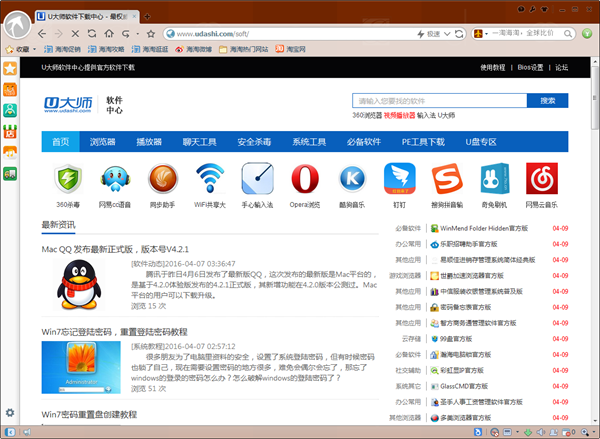Image resolution: width=600 pixels, height=439 pixels.
Task: Open the sidebar settings gear icon
Action: pyautogui.click(x=10, y=413)
